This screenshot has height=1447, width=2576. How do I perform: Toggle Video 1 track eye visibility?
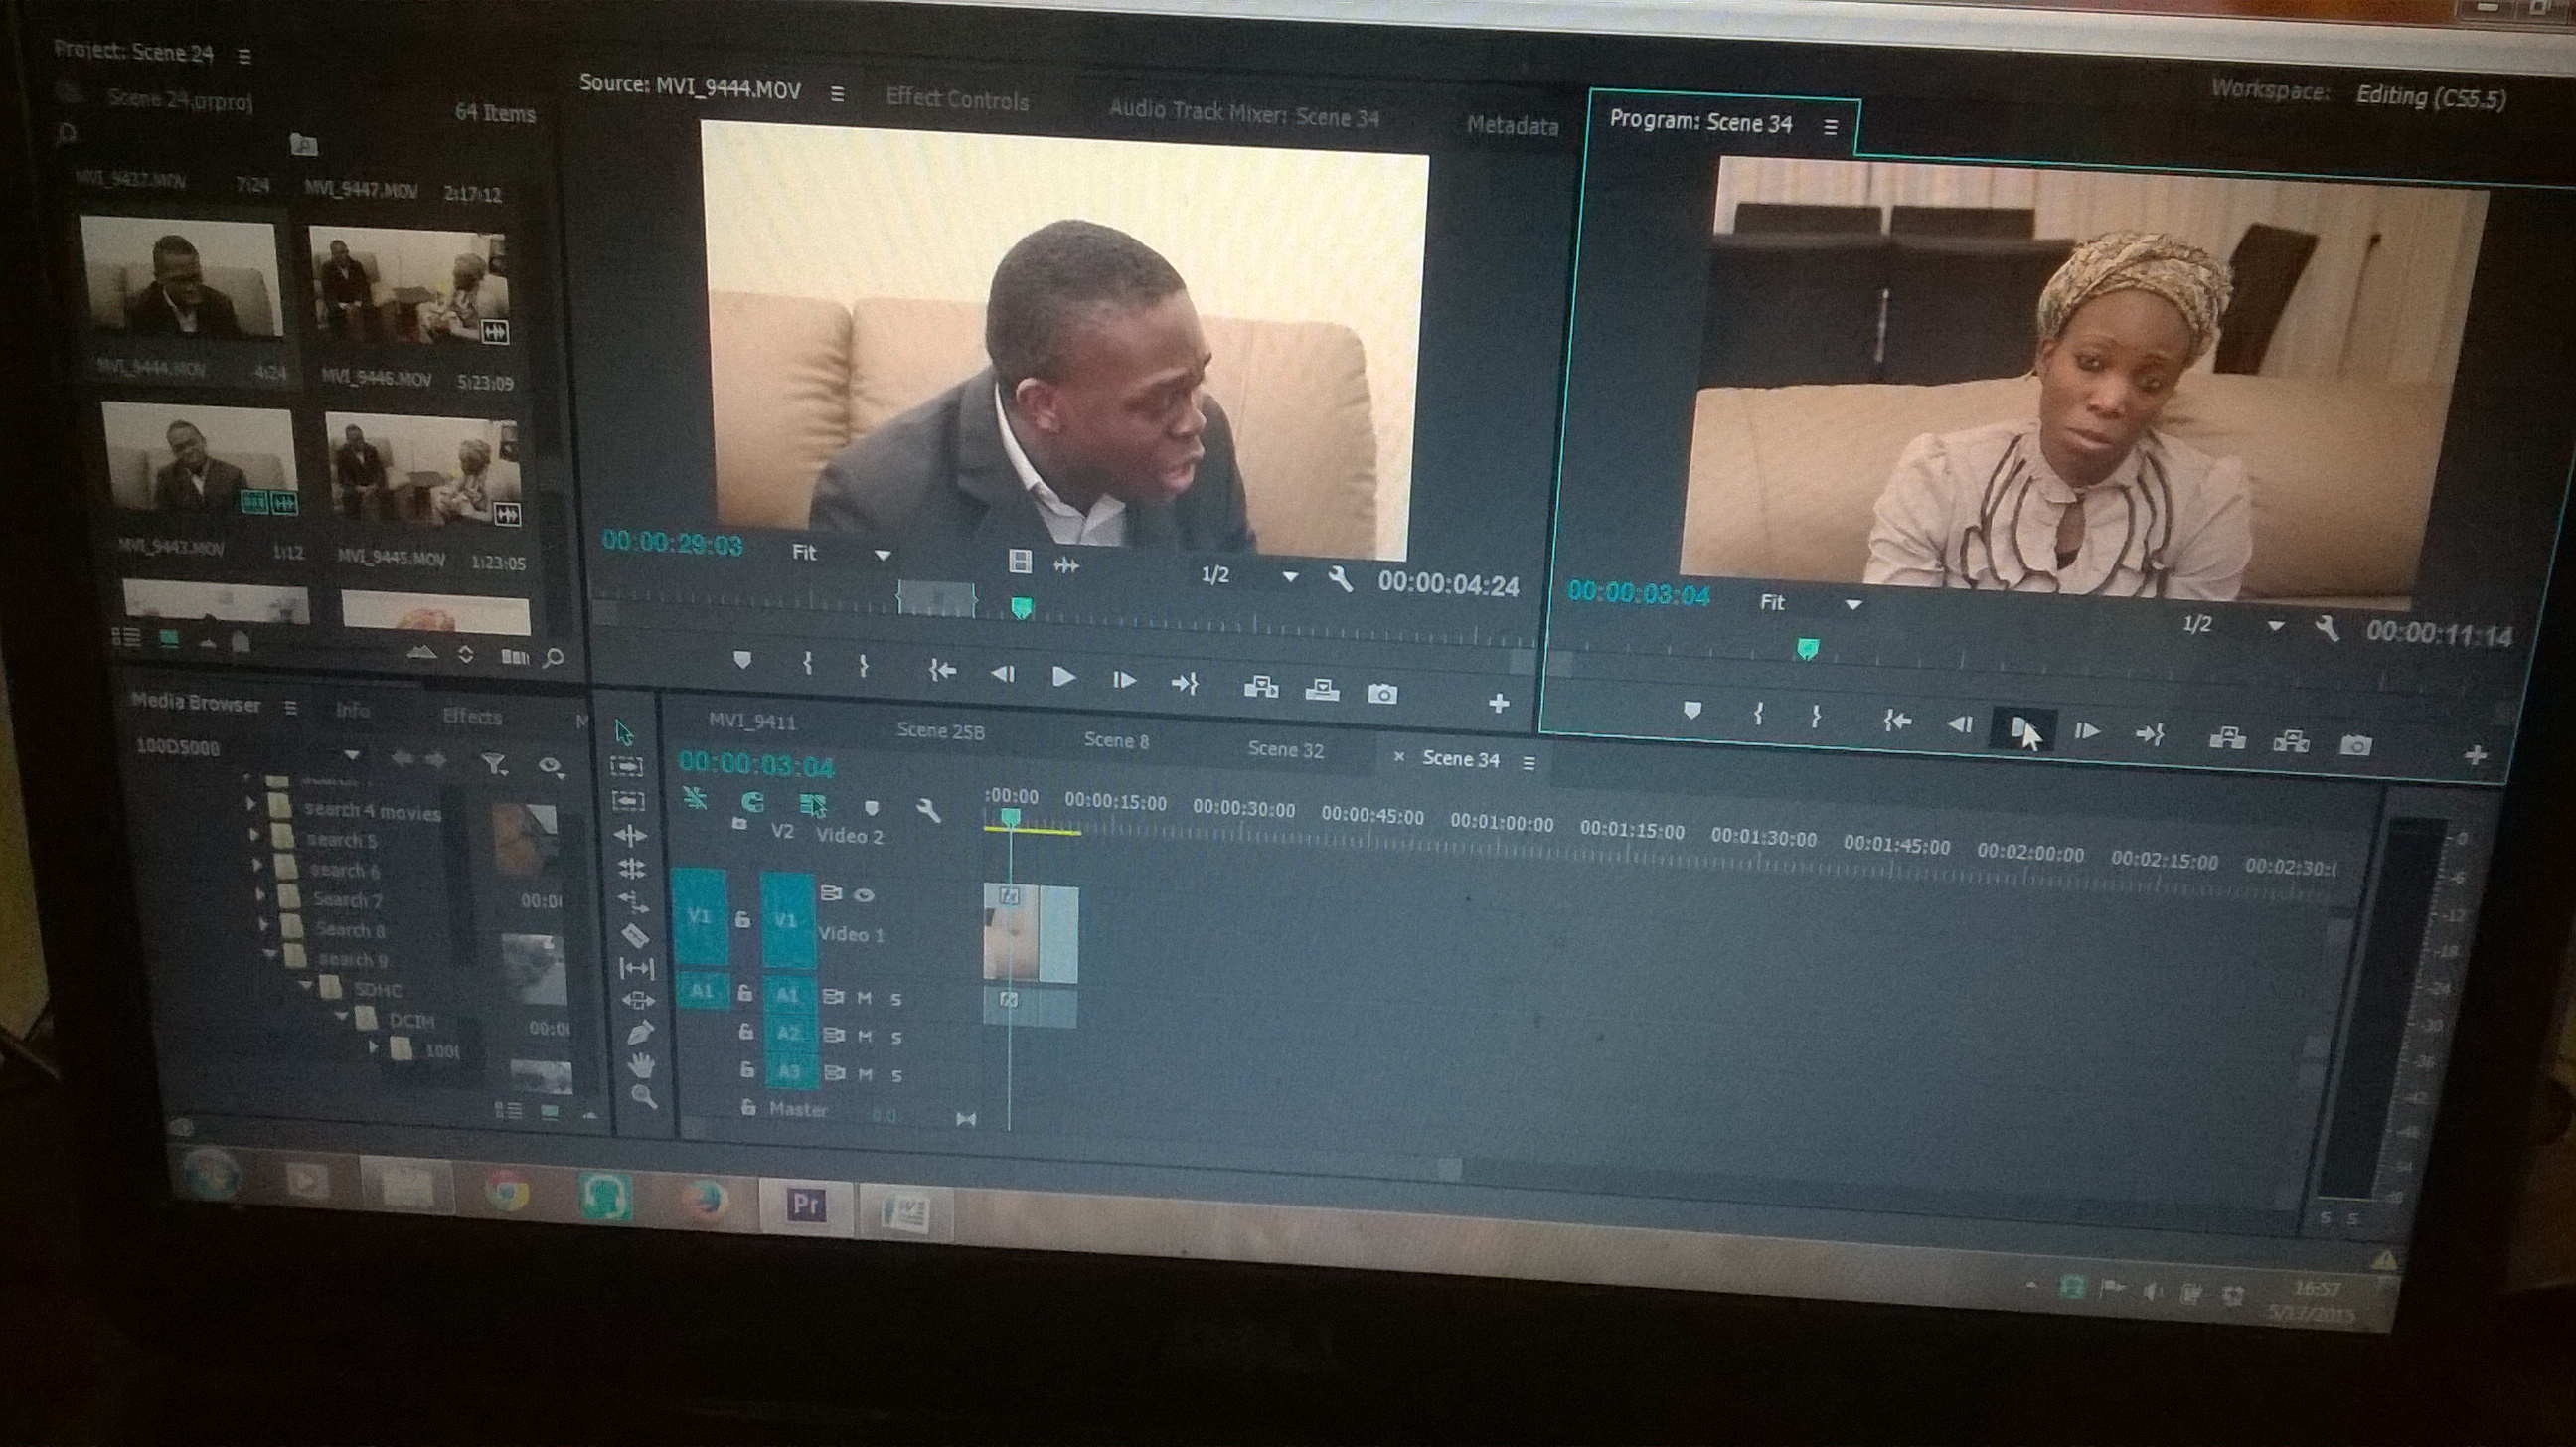[x=864, y=895]
